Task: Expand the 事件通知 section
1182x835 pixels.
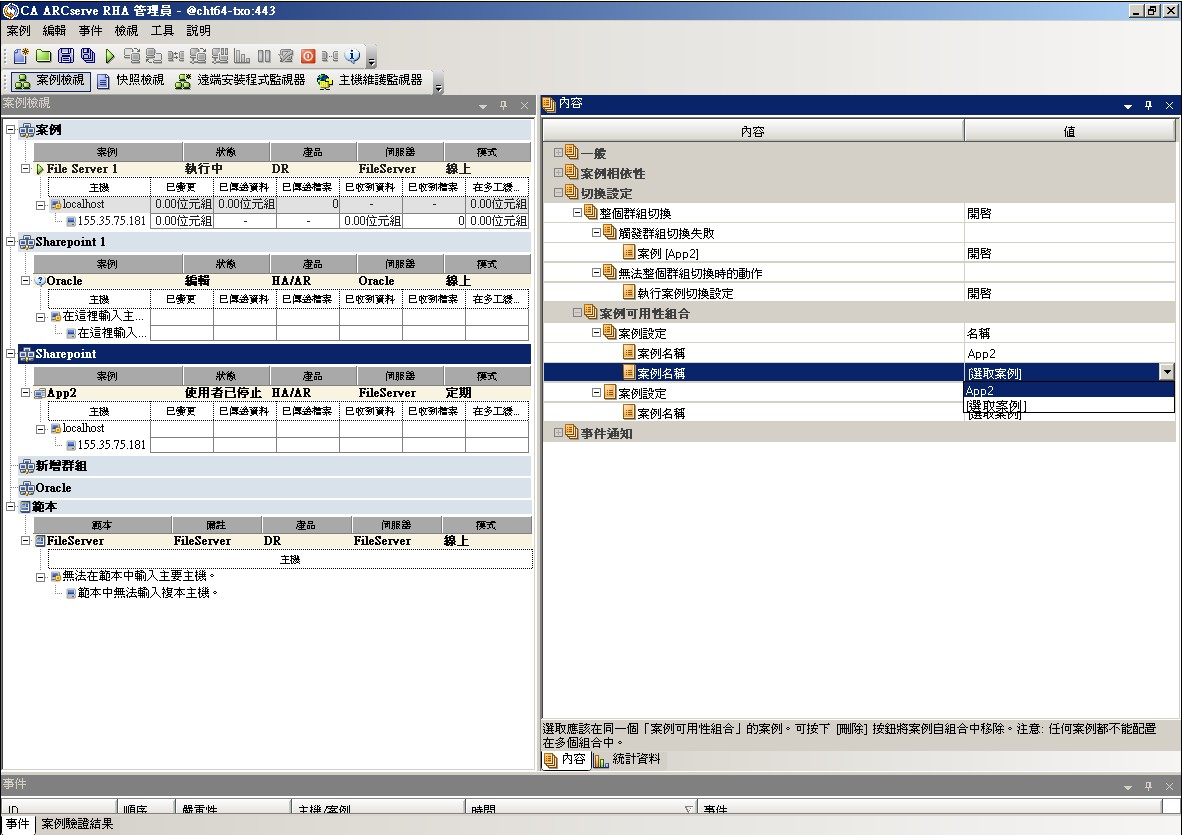Action: (559, 433)
